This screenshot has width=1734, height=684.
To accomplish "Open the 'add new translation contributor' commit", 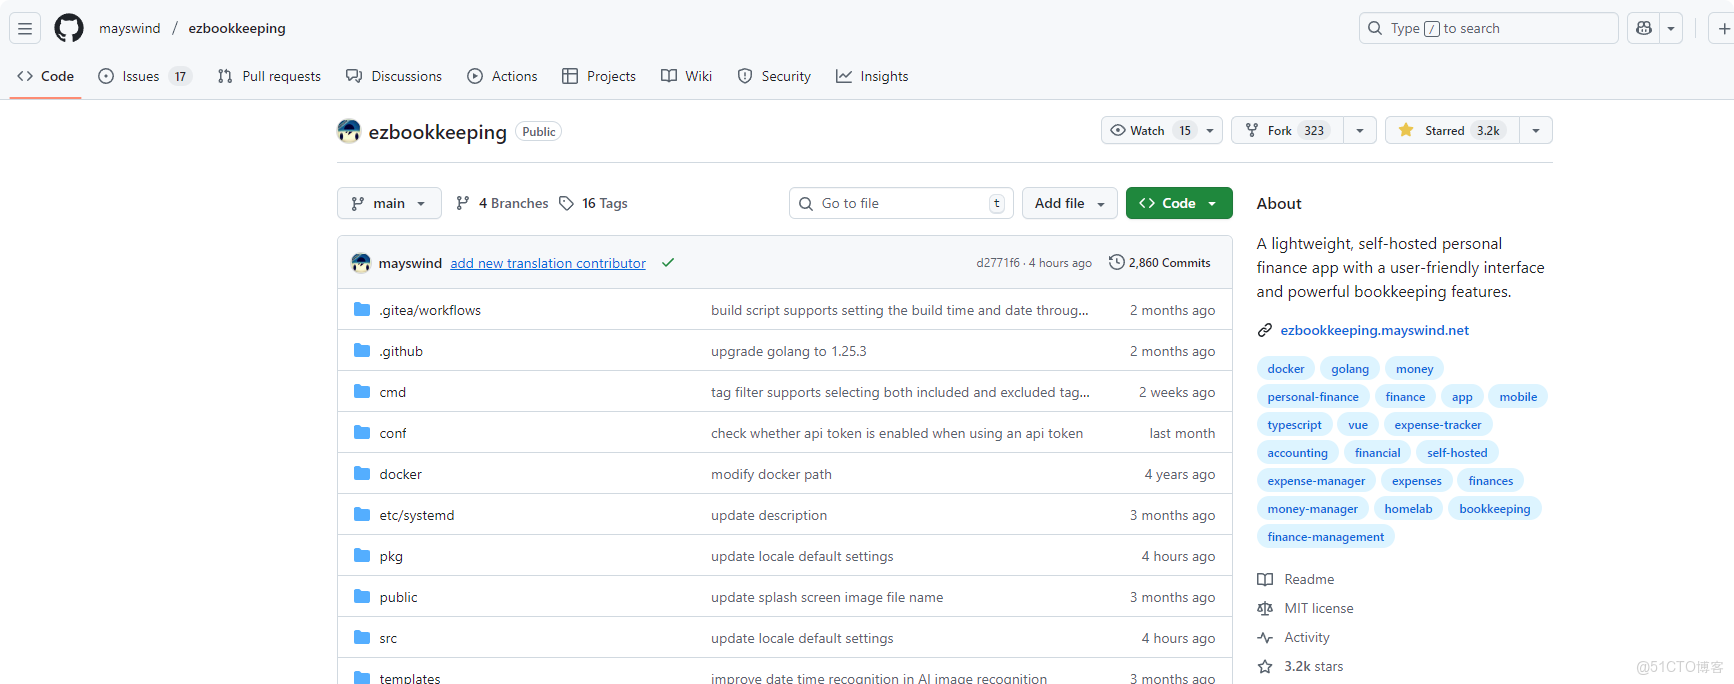I will point(548,263).
